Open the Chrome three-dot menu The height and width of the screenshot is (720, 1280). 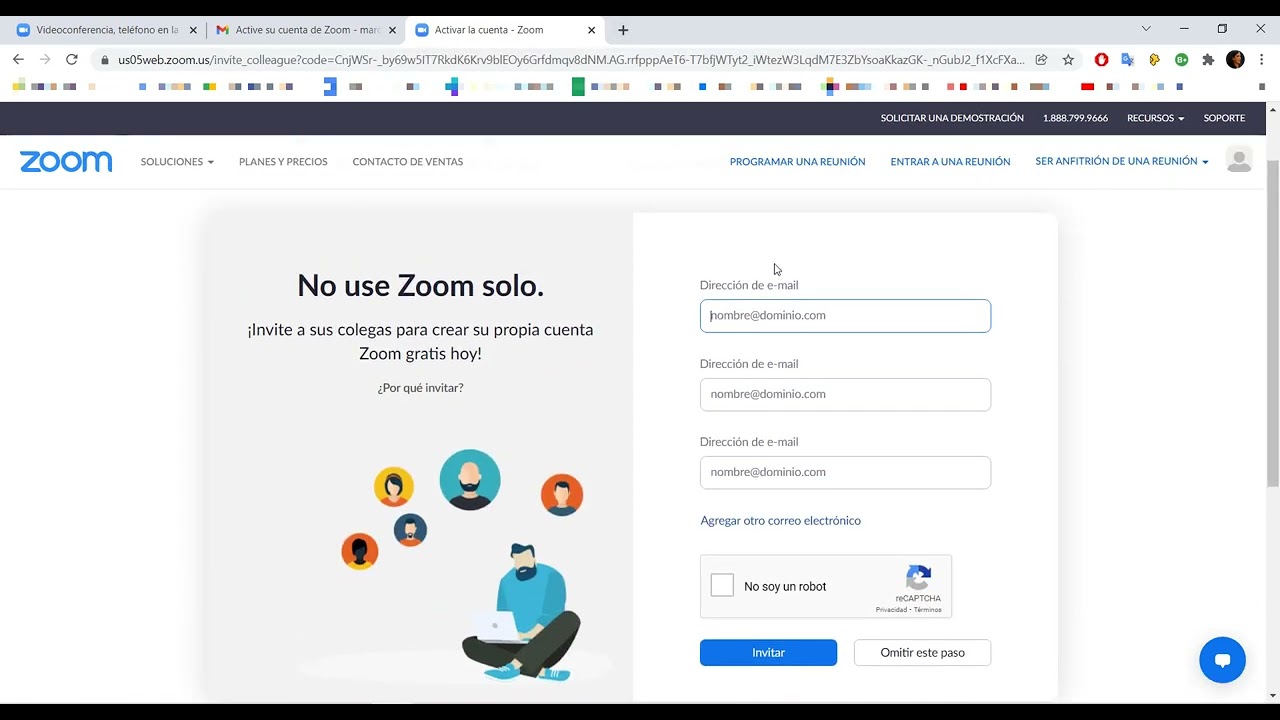(x=1262, y=60)
